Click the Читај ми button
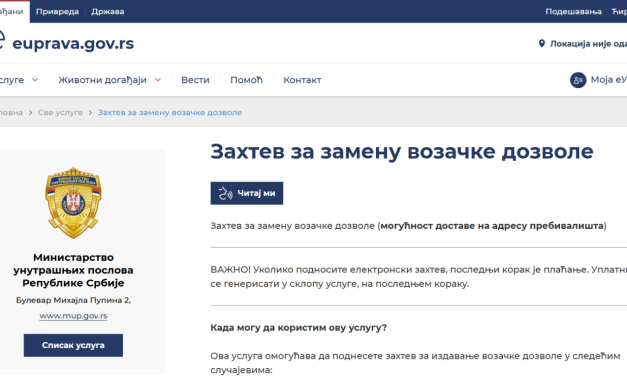The height and width of the screenshot is (376, 627). click(x=247, y=193)
